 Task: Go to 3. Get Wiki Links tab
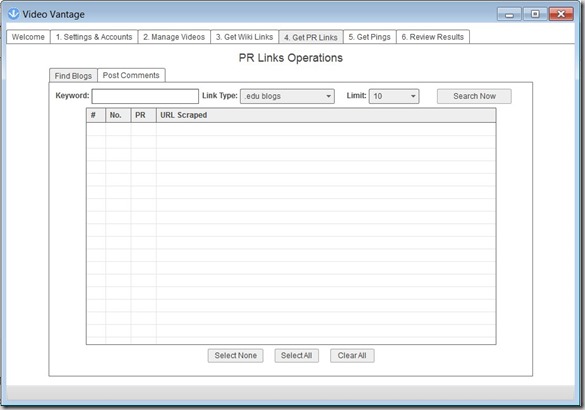tap(244, 37)
